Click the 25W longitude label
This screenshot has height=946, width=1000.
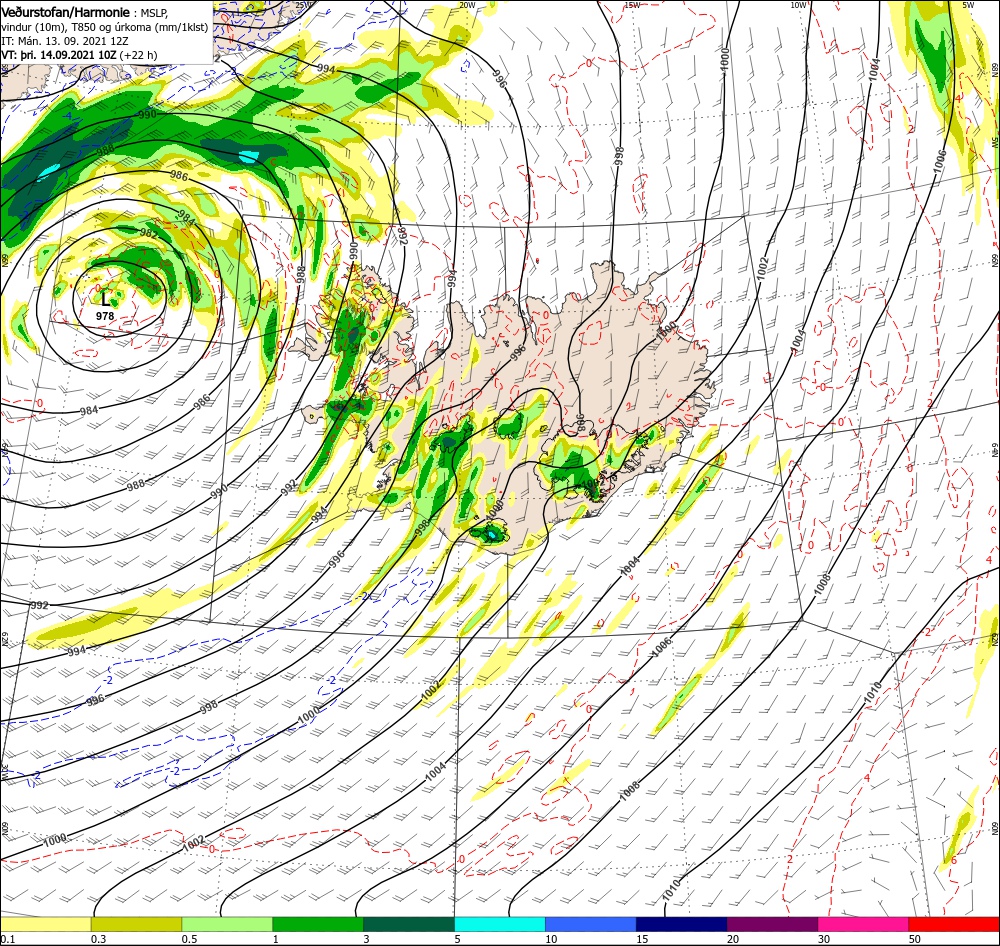click(x=304, y=5)
